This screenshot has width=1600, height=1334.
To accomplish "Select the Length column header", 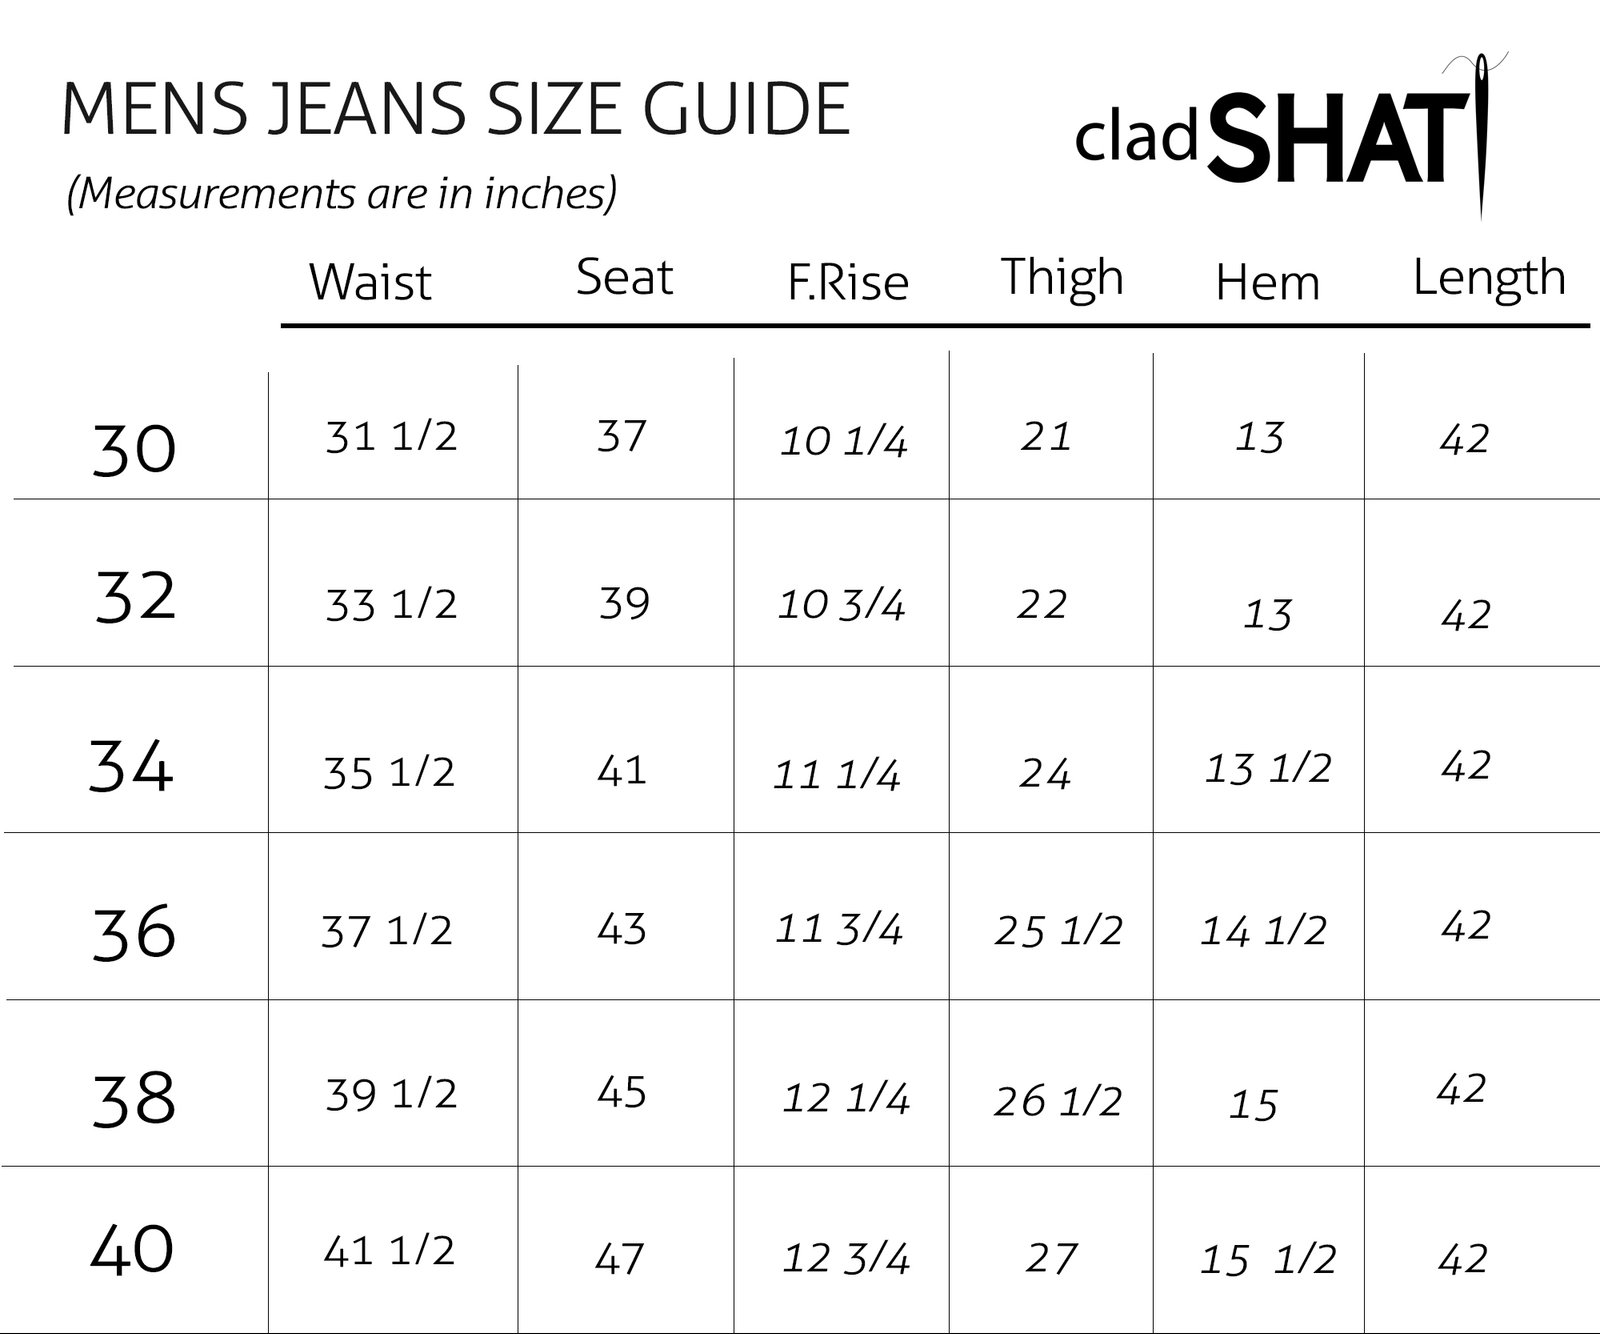I will (1488, 277).
